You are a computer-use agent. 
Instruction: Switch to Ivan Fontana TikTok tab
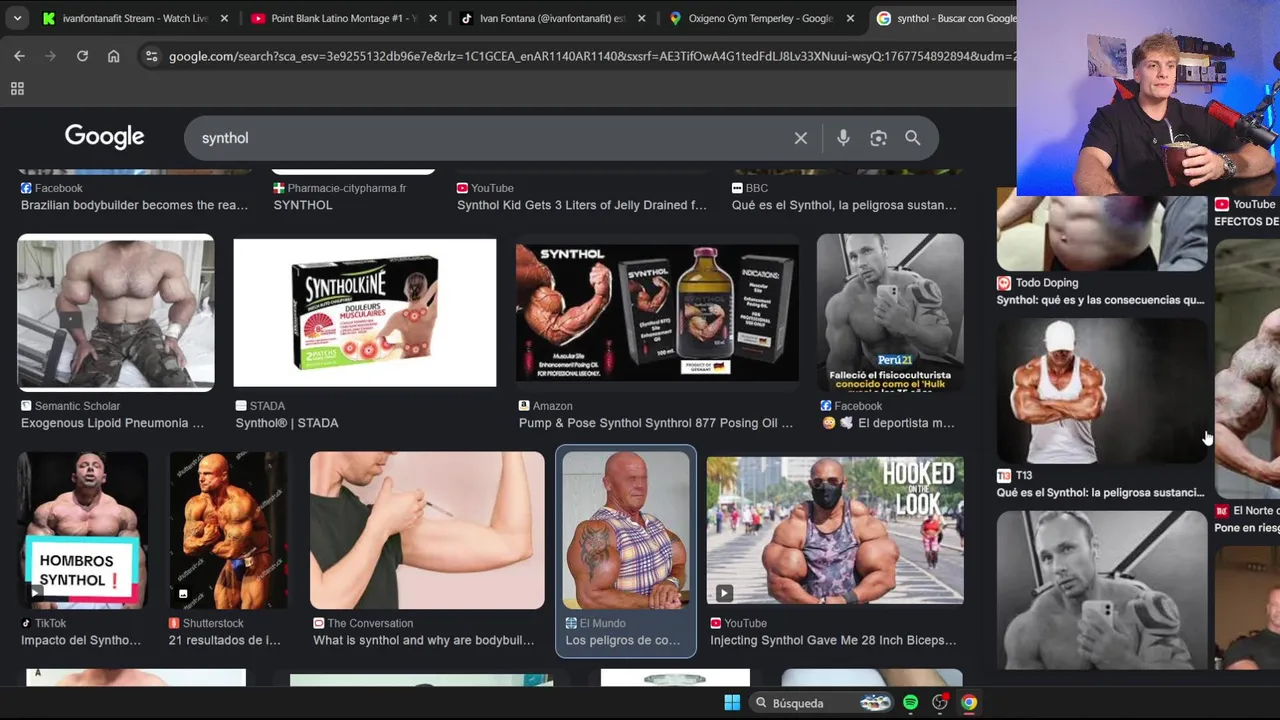(x=552, y=18)
